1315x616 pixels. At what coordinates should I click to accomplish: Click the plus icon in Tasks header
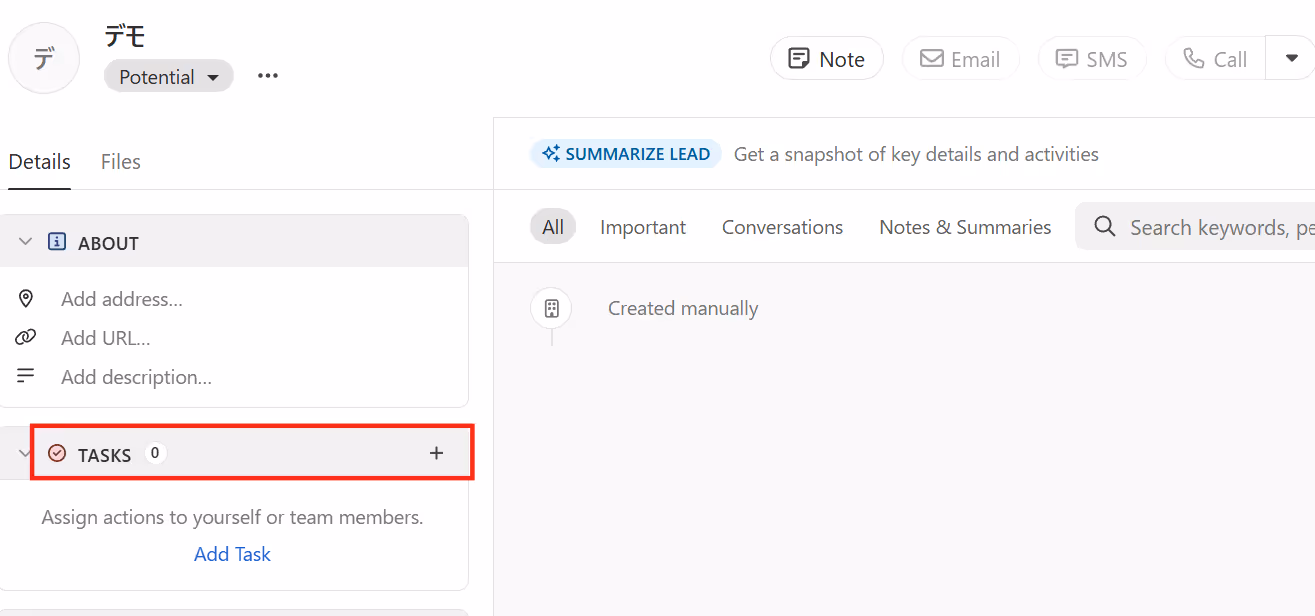[436, 453]
